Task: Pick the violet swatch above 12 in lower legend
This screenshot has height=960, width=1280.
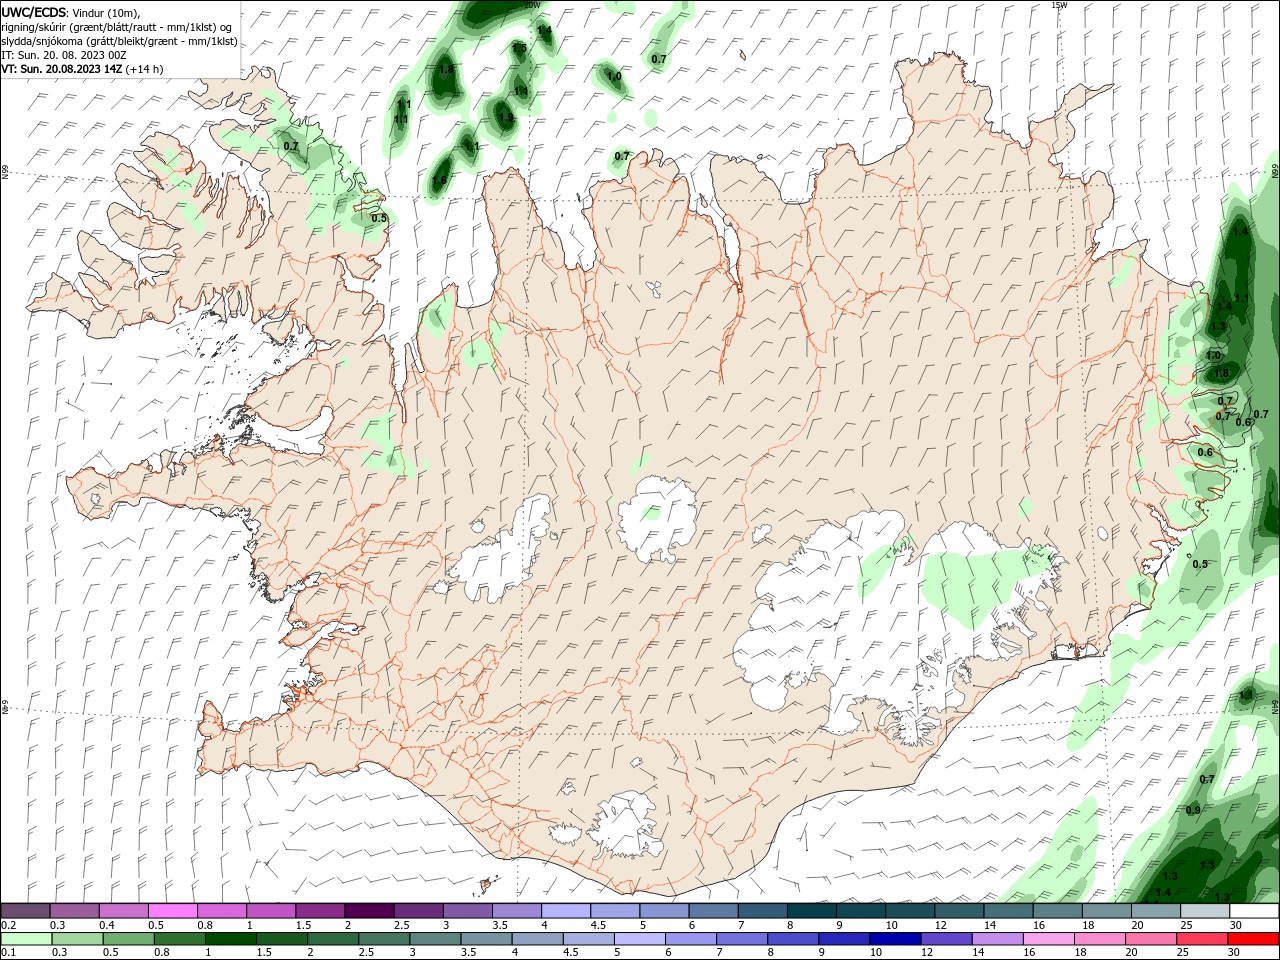Action: click(x=947, y=938)
